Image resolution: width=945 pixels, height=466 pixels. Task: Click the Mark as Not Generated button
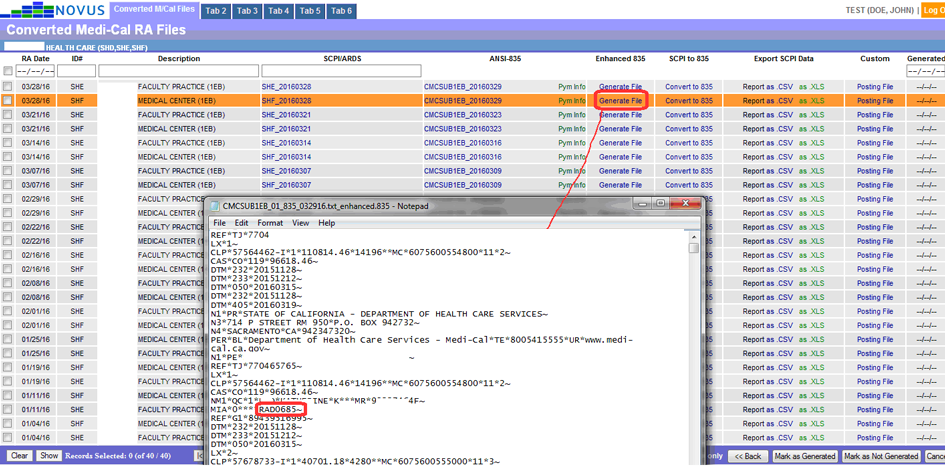tap(881, 456)
